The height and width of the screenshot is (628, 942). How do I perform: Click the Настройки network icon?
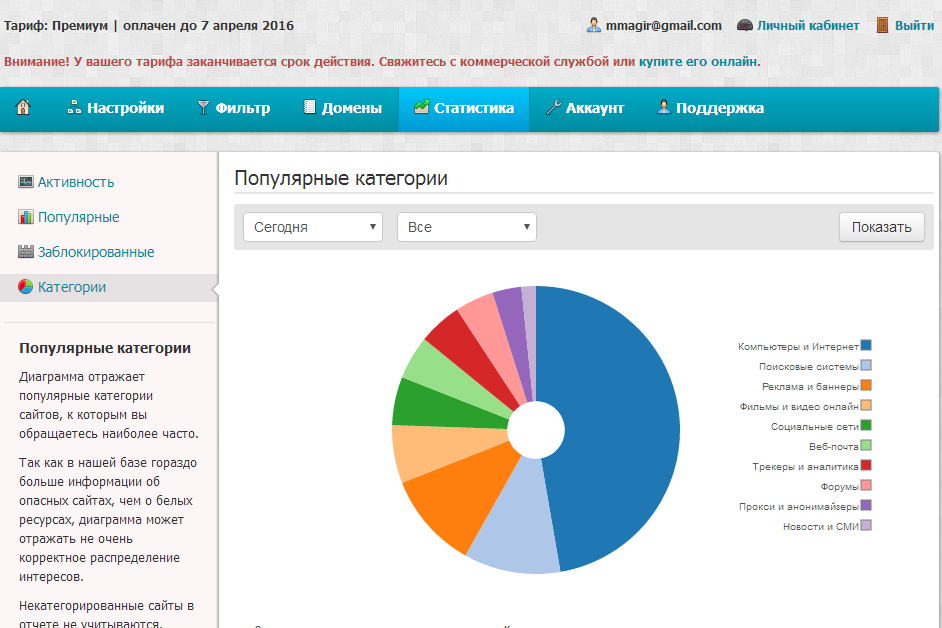pyautogui.click(x=74, y=108)
